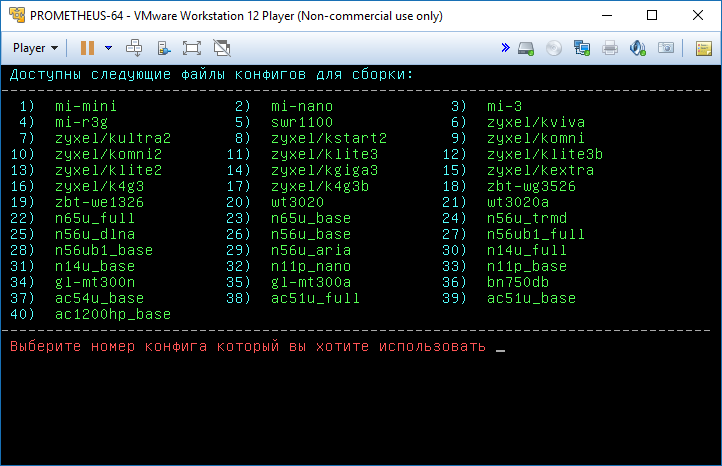Click the 'n11p_nano' config entry
722x466 pixels.
tap(311, 266)
